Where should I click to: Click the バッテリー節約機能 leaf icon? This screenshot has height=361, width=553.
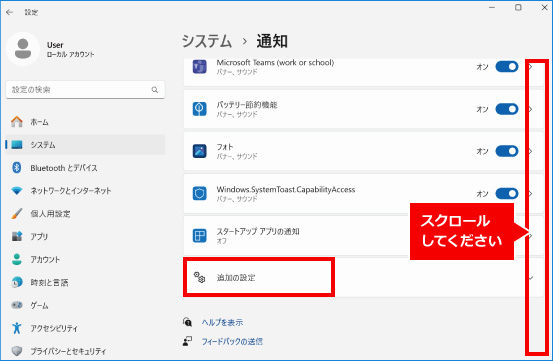click(200, 109)
